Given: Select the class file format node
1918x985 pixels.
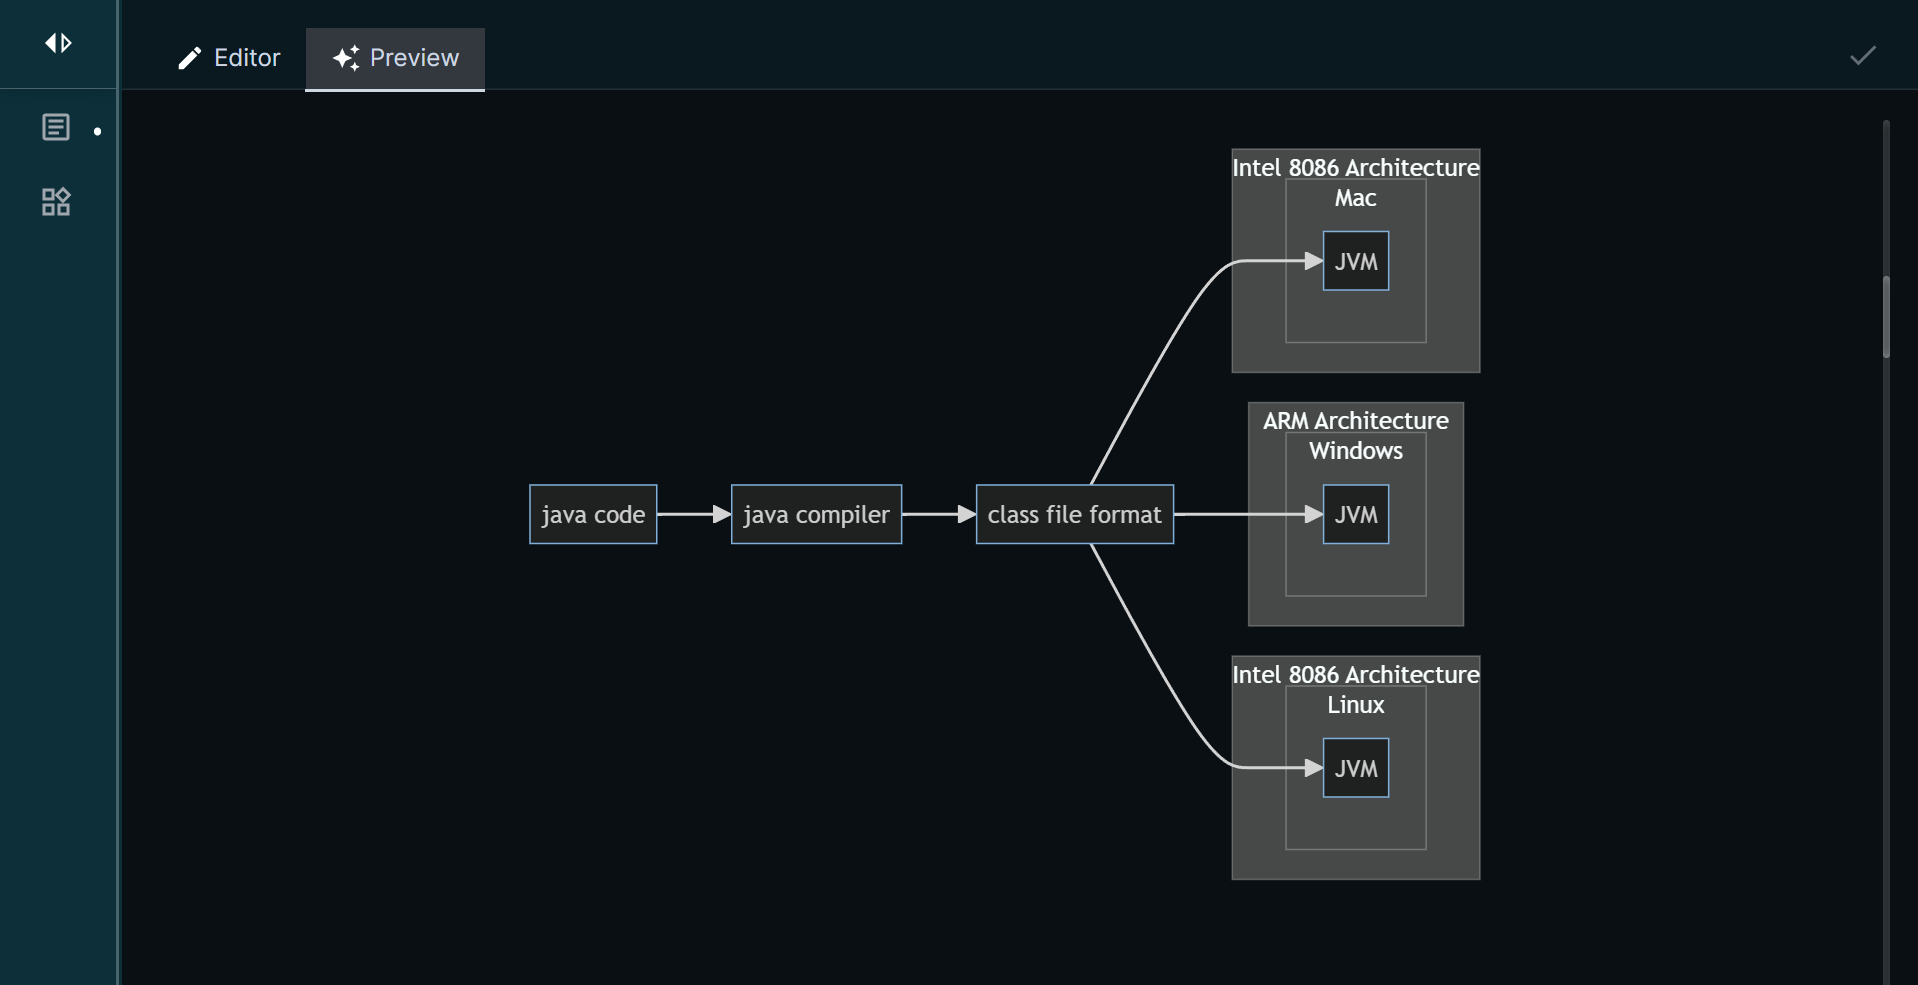Looking at the screenshot, I should point(1075,514).
